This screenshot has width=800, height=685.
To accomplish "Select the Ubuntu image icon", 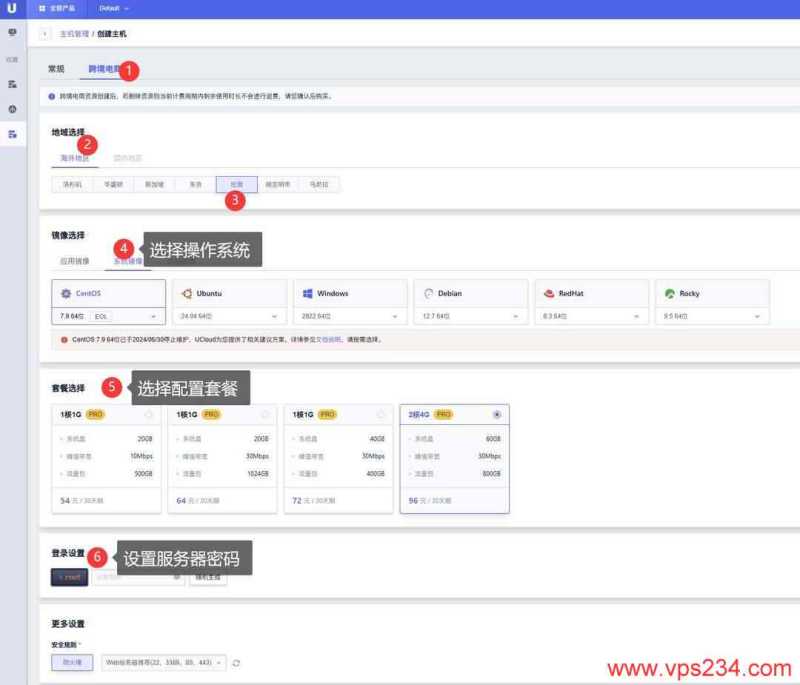I will [x=185, y=292].
